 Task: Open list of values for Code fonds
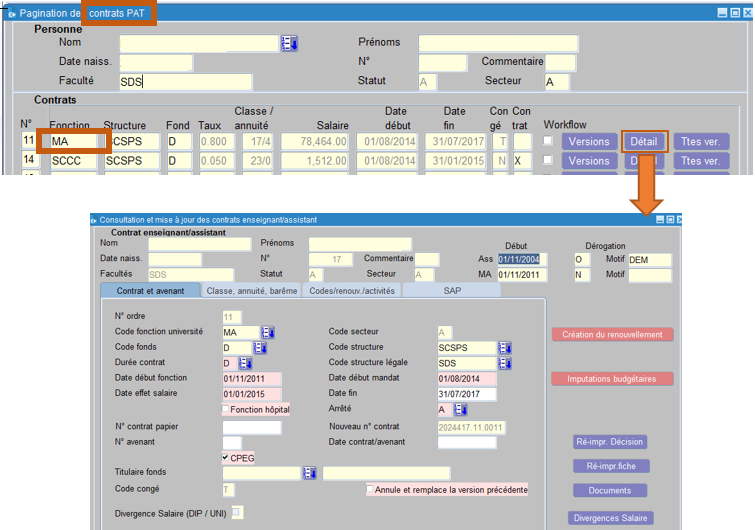pyautogui.click(x=260, y=348)
